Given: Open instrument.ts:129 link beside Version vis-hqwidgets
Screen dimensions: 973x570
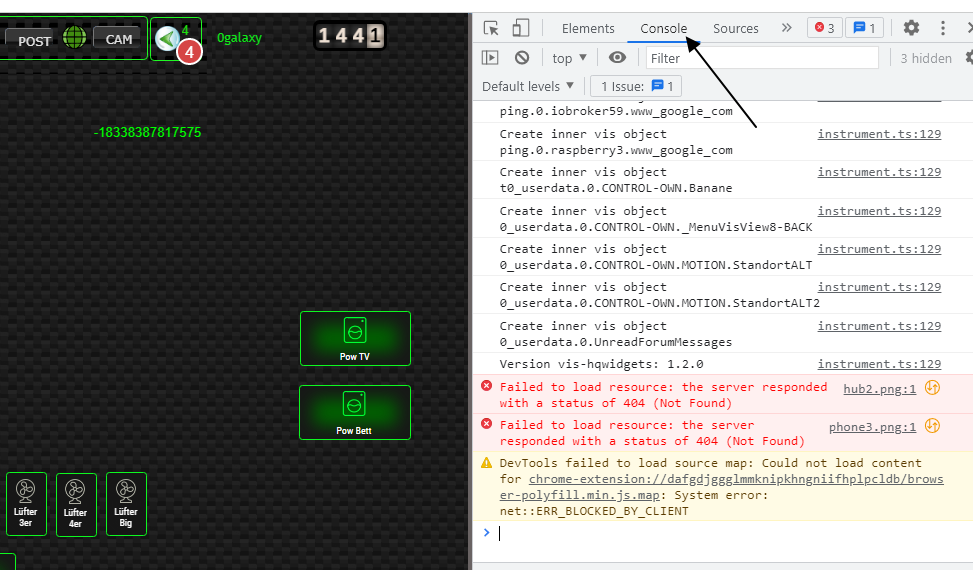Looking at the screenshot, I should click(879, 364).
